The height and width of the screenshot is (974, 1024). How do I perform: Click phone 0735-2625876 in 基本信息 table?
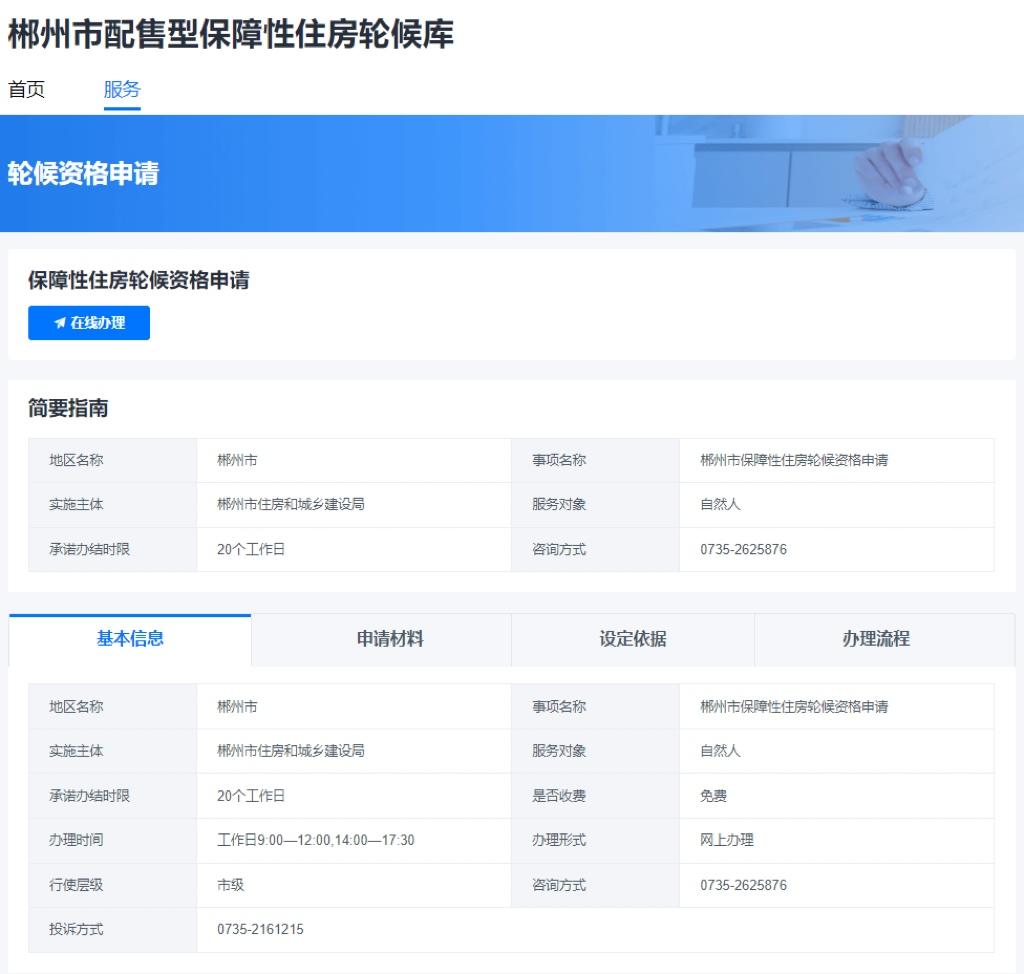[x=743, y=885]
